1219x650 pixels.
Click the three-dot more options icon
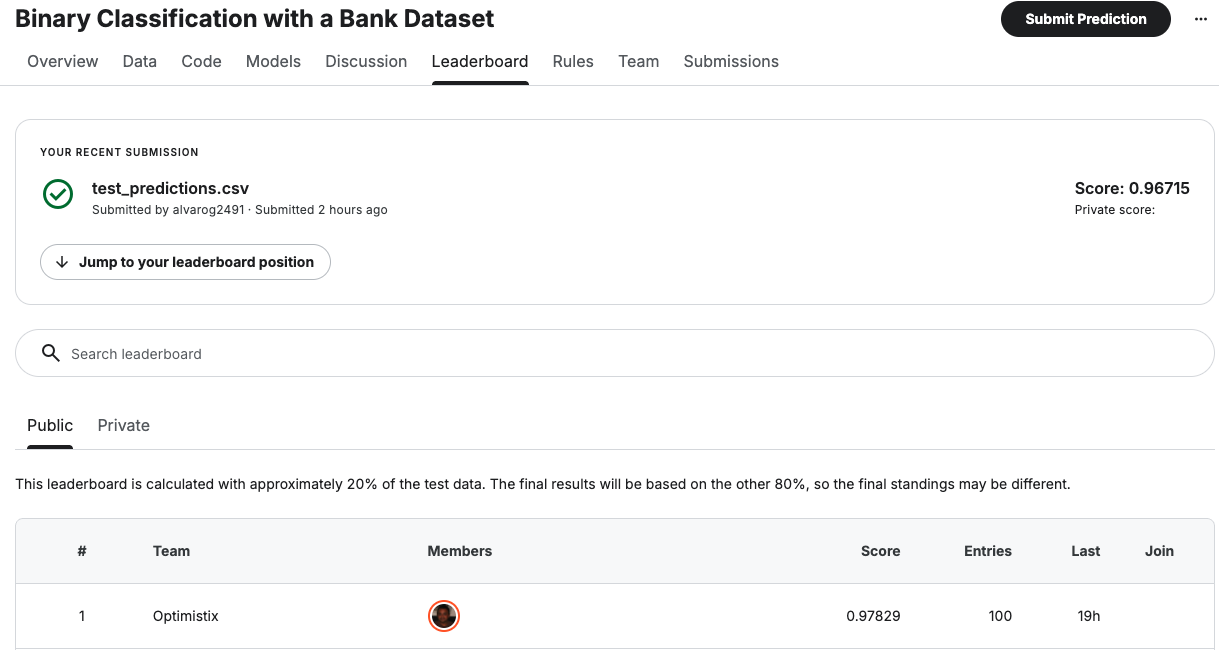(x=1201, y=19)
